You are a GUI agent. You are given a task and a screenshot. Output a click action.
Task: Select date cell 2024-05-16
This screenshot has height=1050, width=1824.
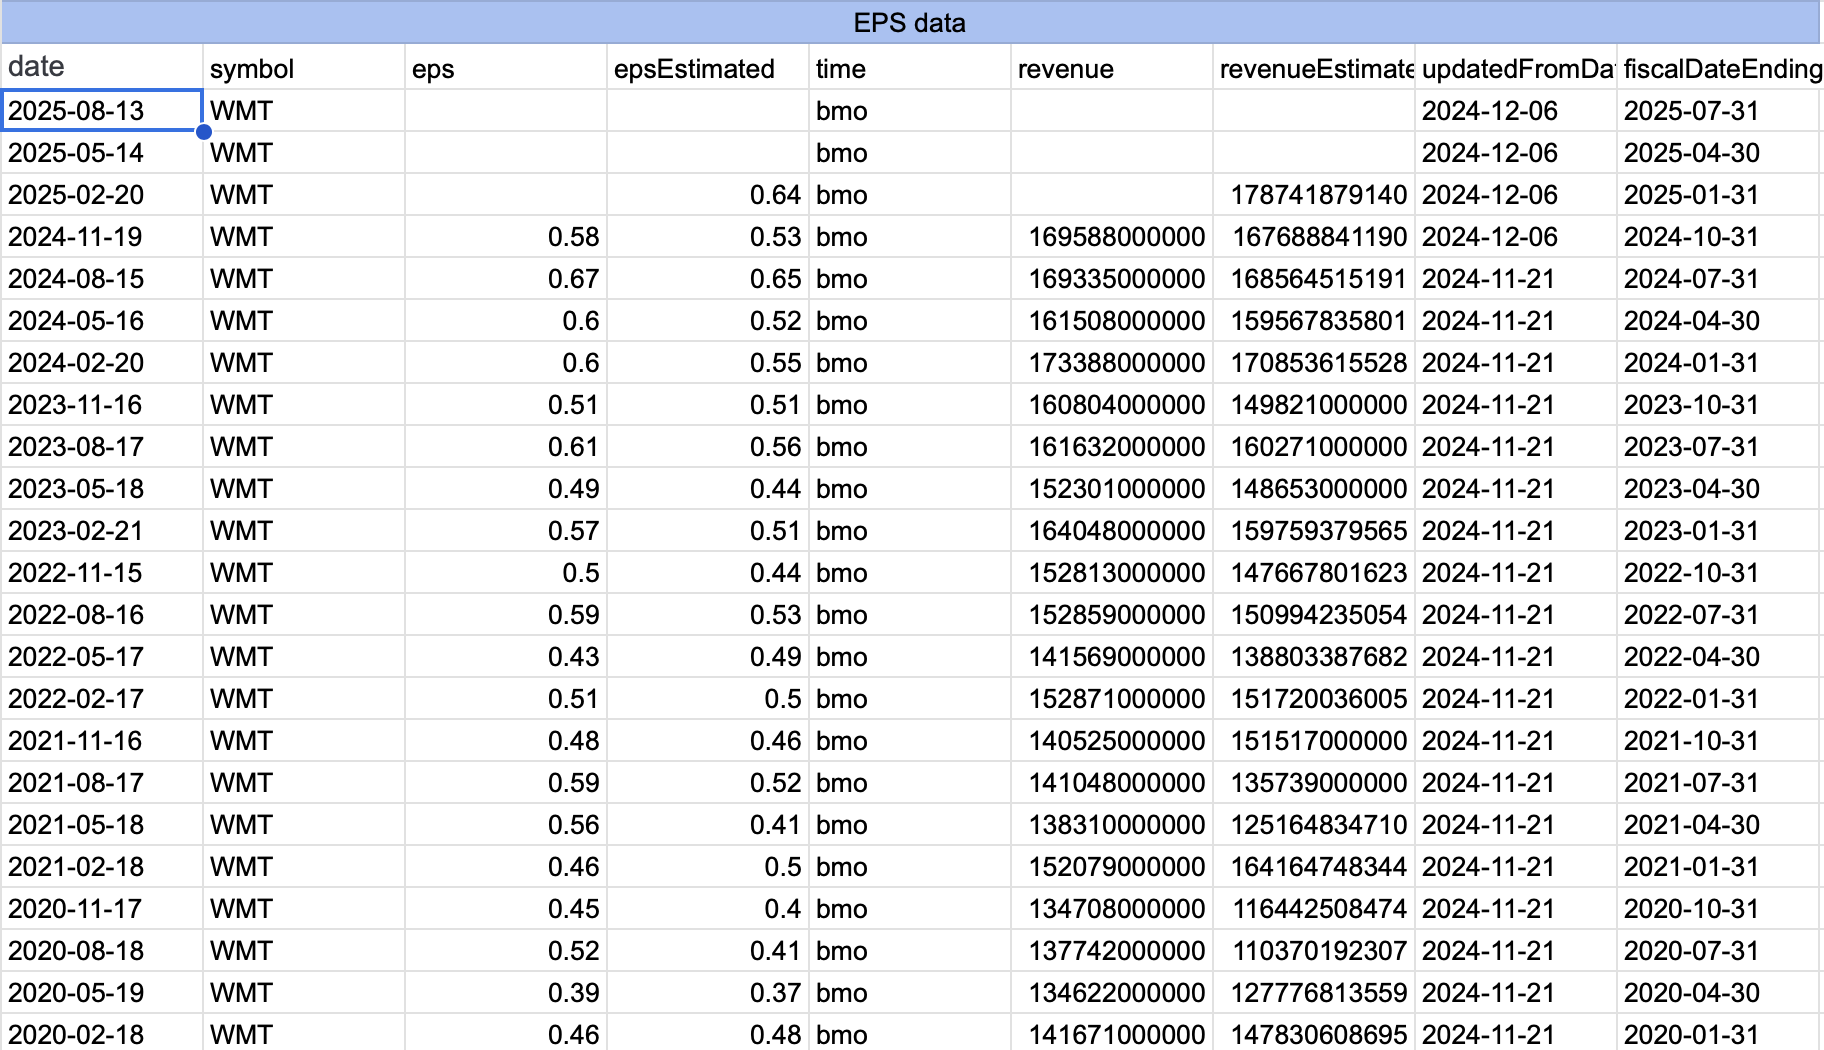pos(102,320)
